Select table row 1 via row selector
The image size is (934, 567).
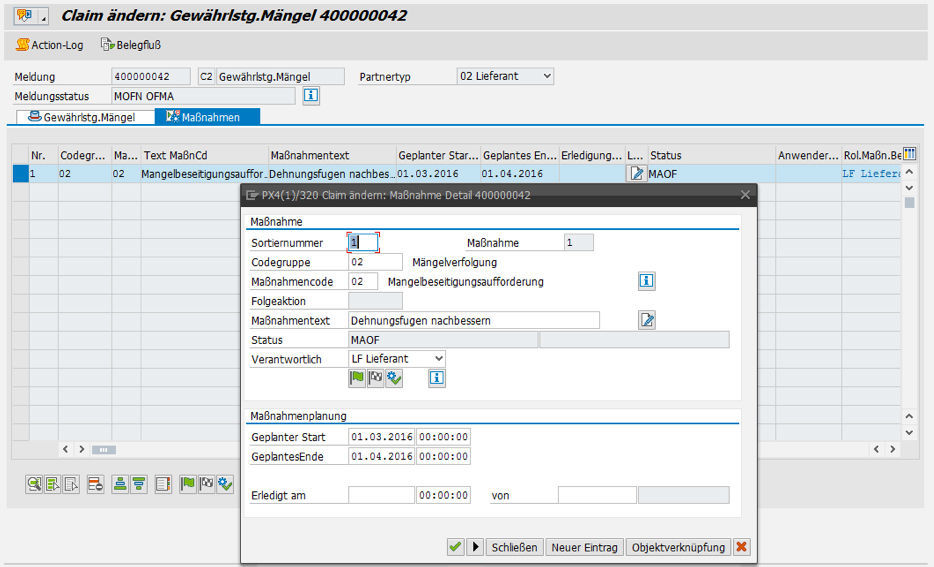(20, 173)
